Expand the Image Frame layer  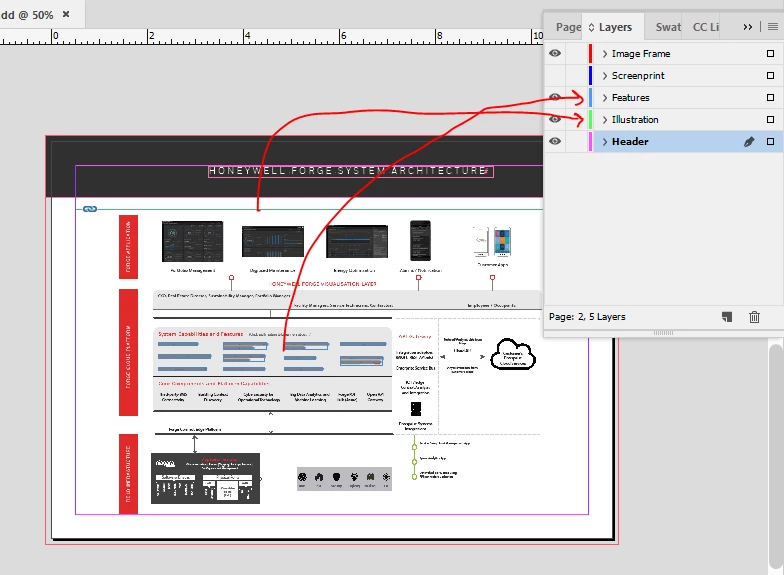pos(605,54)
